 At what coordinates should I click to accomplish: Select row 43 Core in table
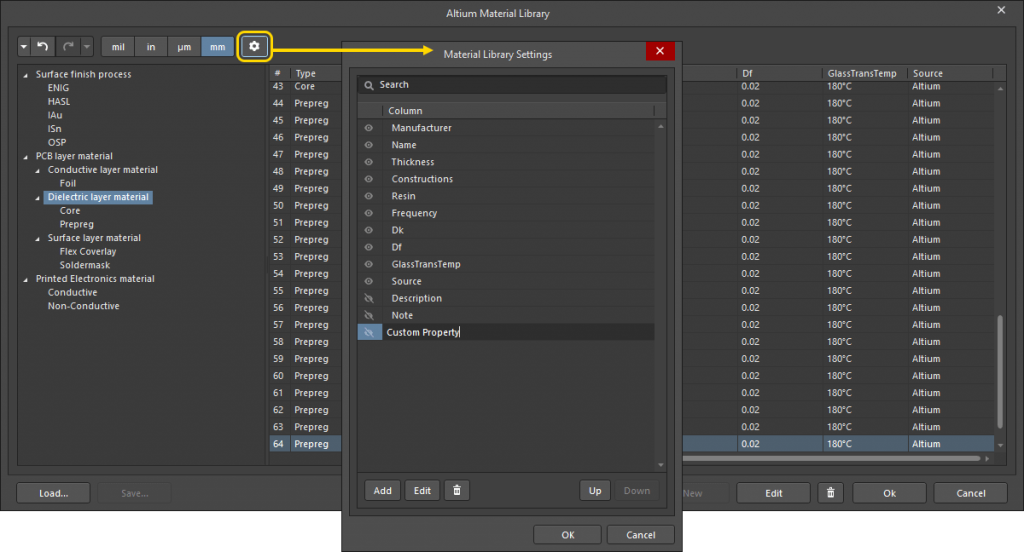(306, 87)
